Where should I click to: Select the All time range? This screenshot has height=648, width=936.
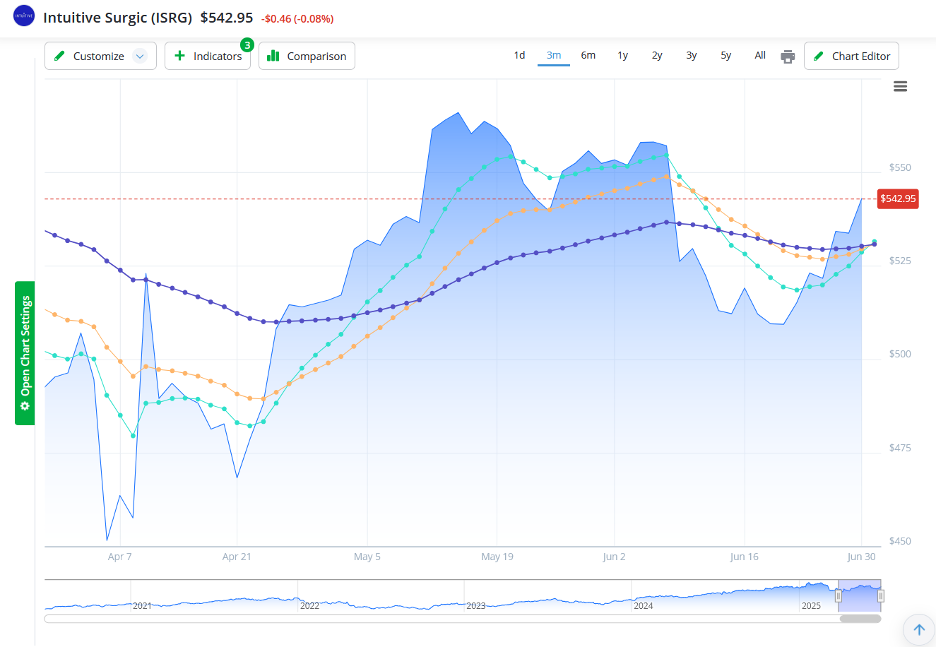pyautogui.click(x=760, y=55)
